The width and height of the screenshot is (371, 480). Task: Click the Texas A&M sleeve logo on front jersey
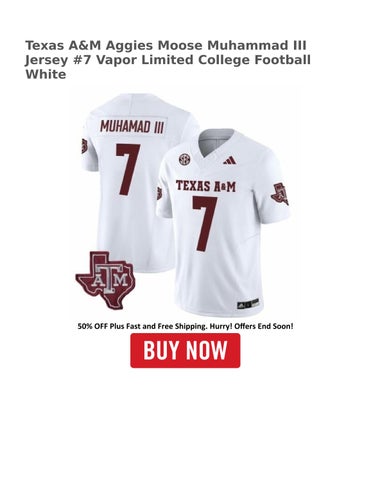(280, 194)
